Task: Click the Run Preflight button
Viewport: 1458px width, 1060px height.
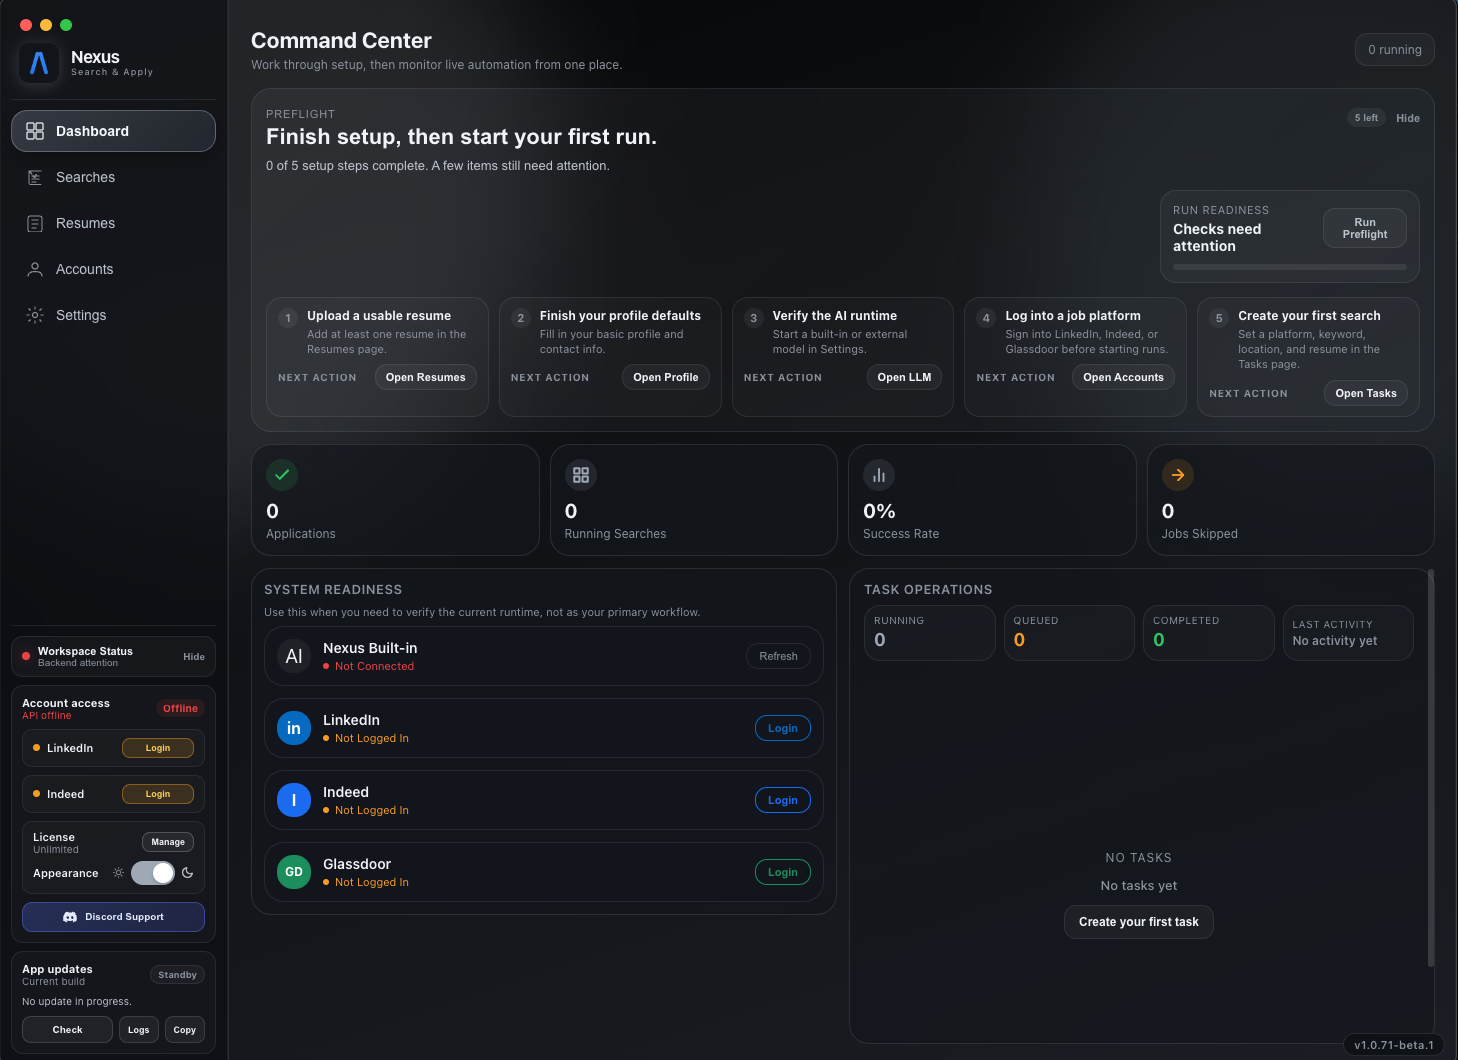Action: coord(1364,228)
